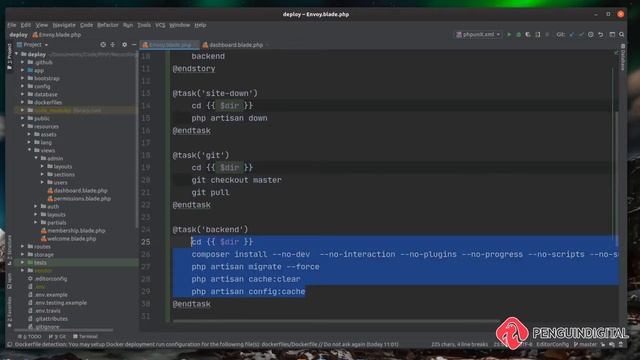
Task: Select welcome.blade.php in the tree
Action: pos(68,238)
